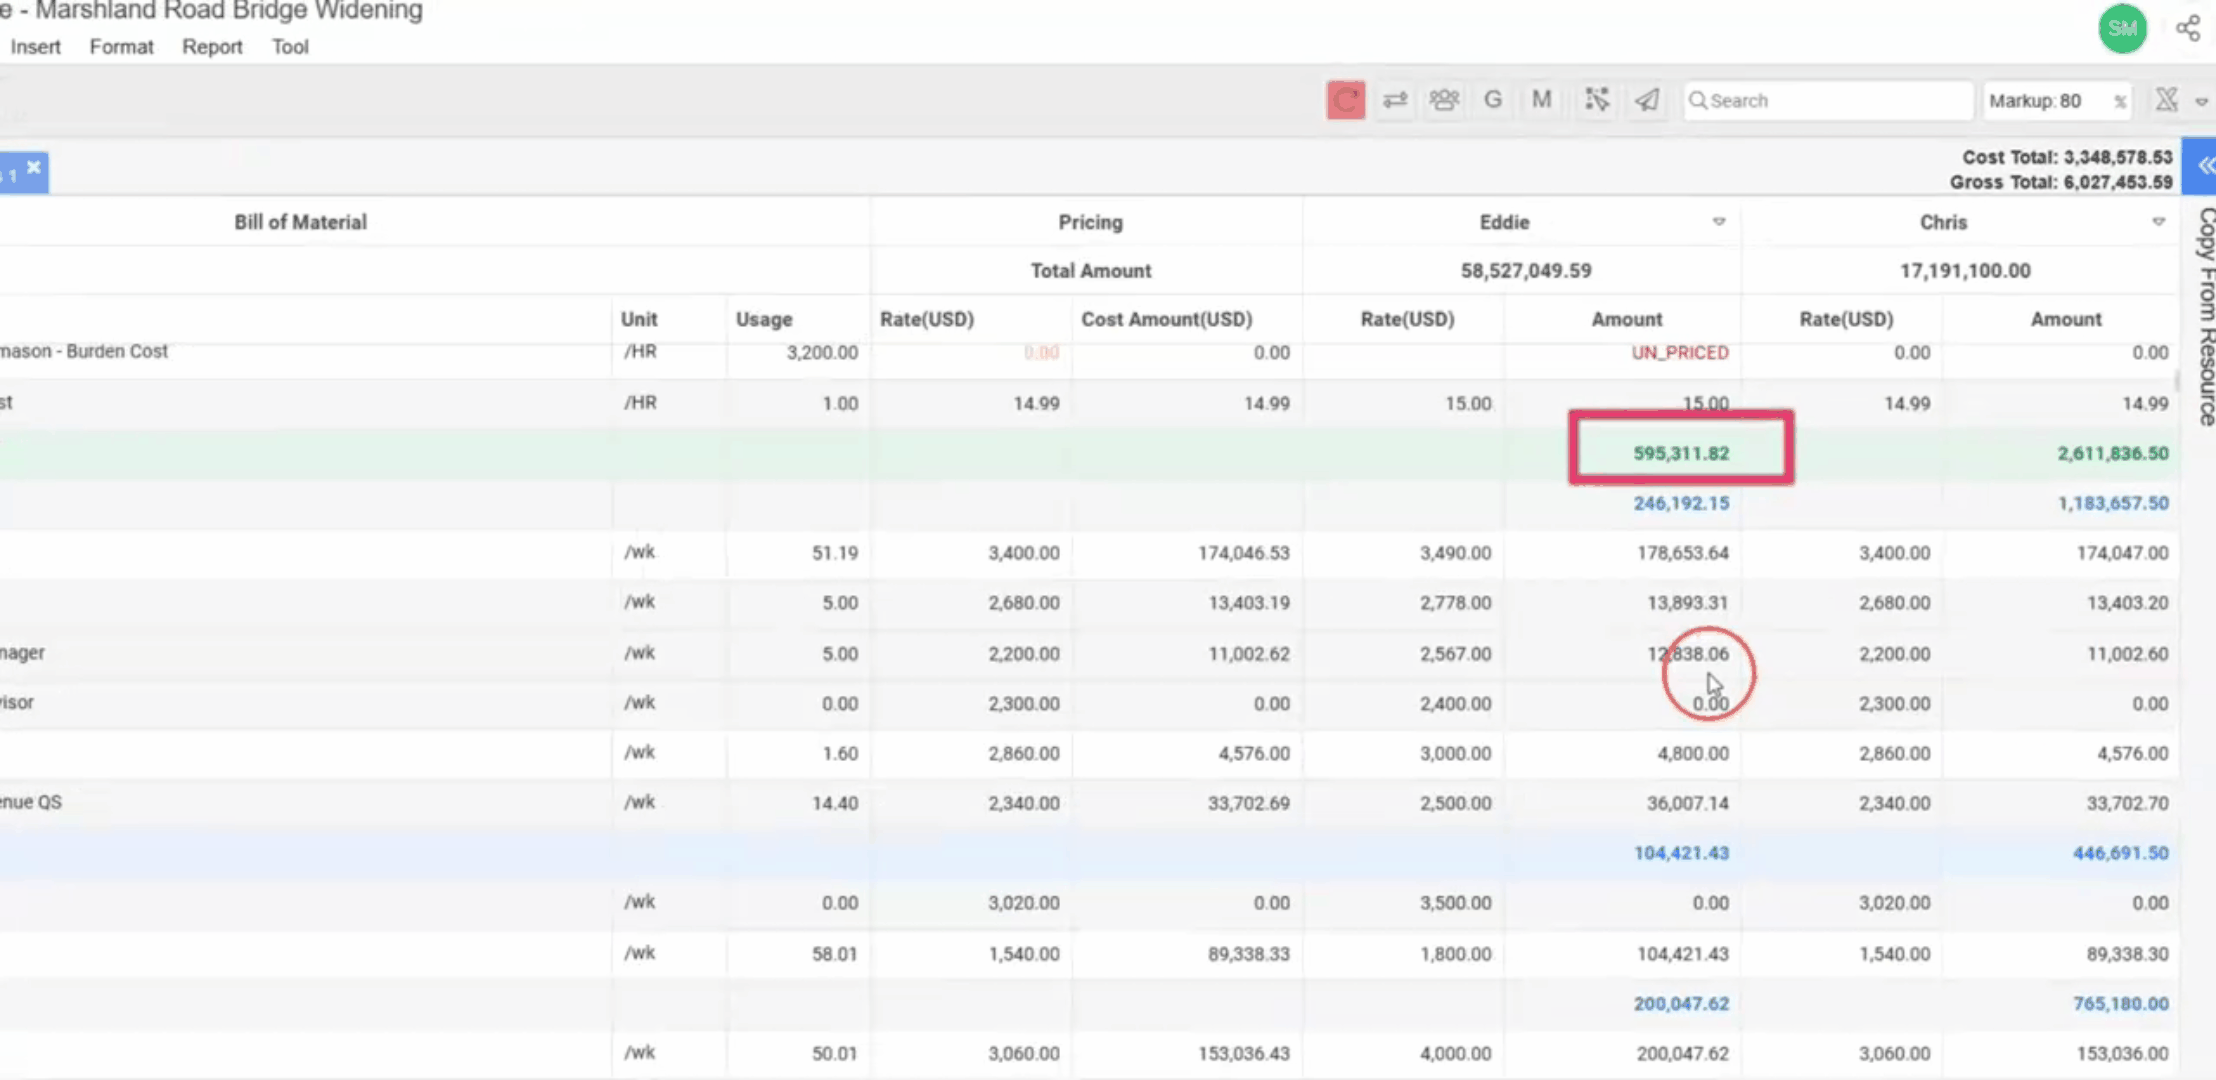
Task: Click the M toolbar button
Action: (1541, 100)
